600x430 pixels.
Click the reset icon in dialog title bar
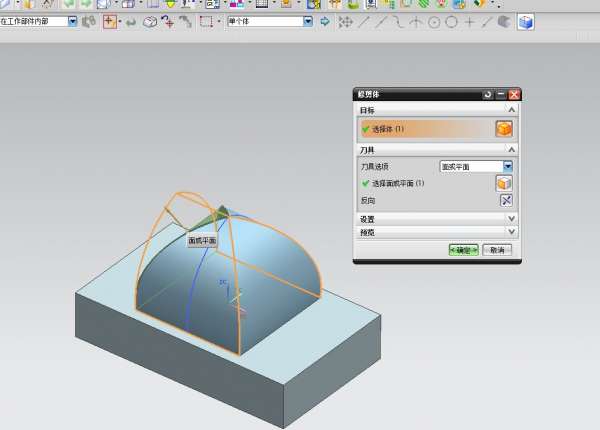point(488,94)
